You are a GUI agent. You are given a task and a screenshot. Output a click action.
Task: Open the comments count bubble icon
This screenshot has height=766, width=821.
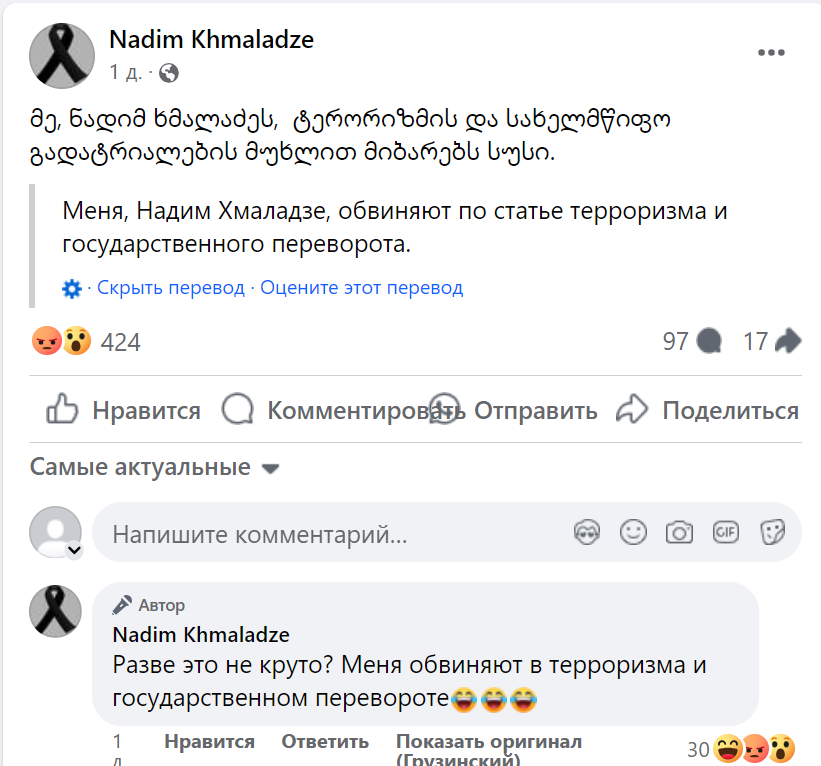tap(709, 342)
